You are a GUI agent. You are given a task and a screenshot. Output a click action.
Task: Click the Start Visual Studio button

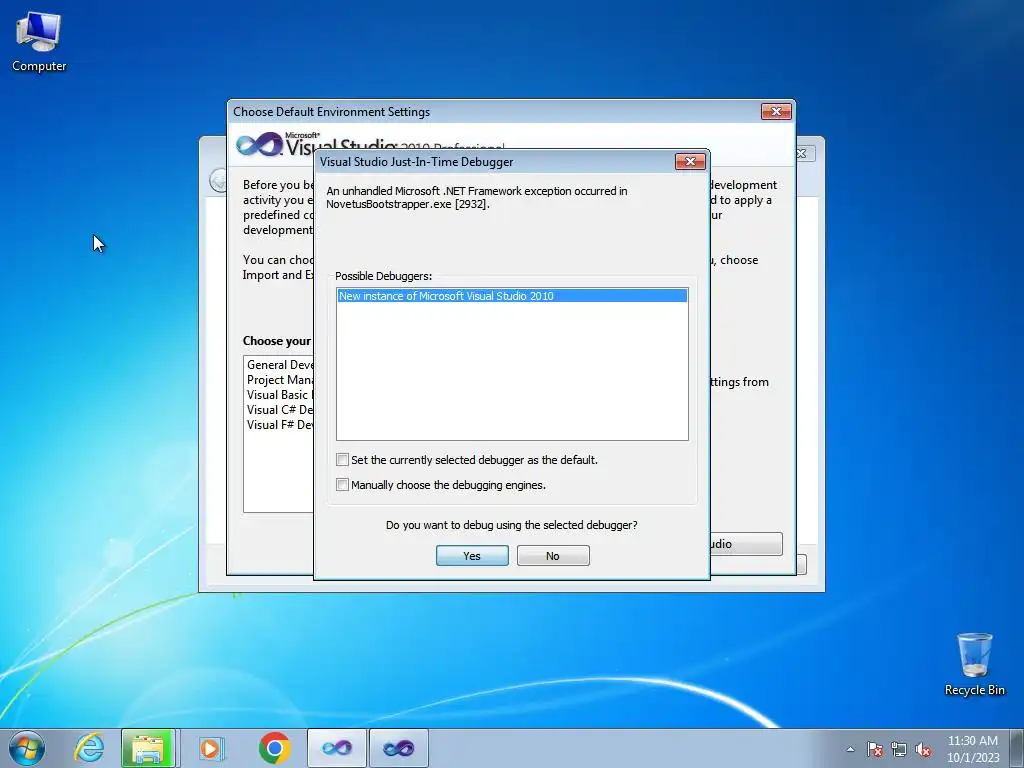tap(746, 544)
